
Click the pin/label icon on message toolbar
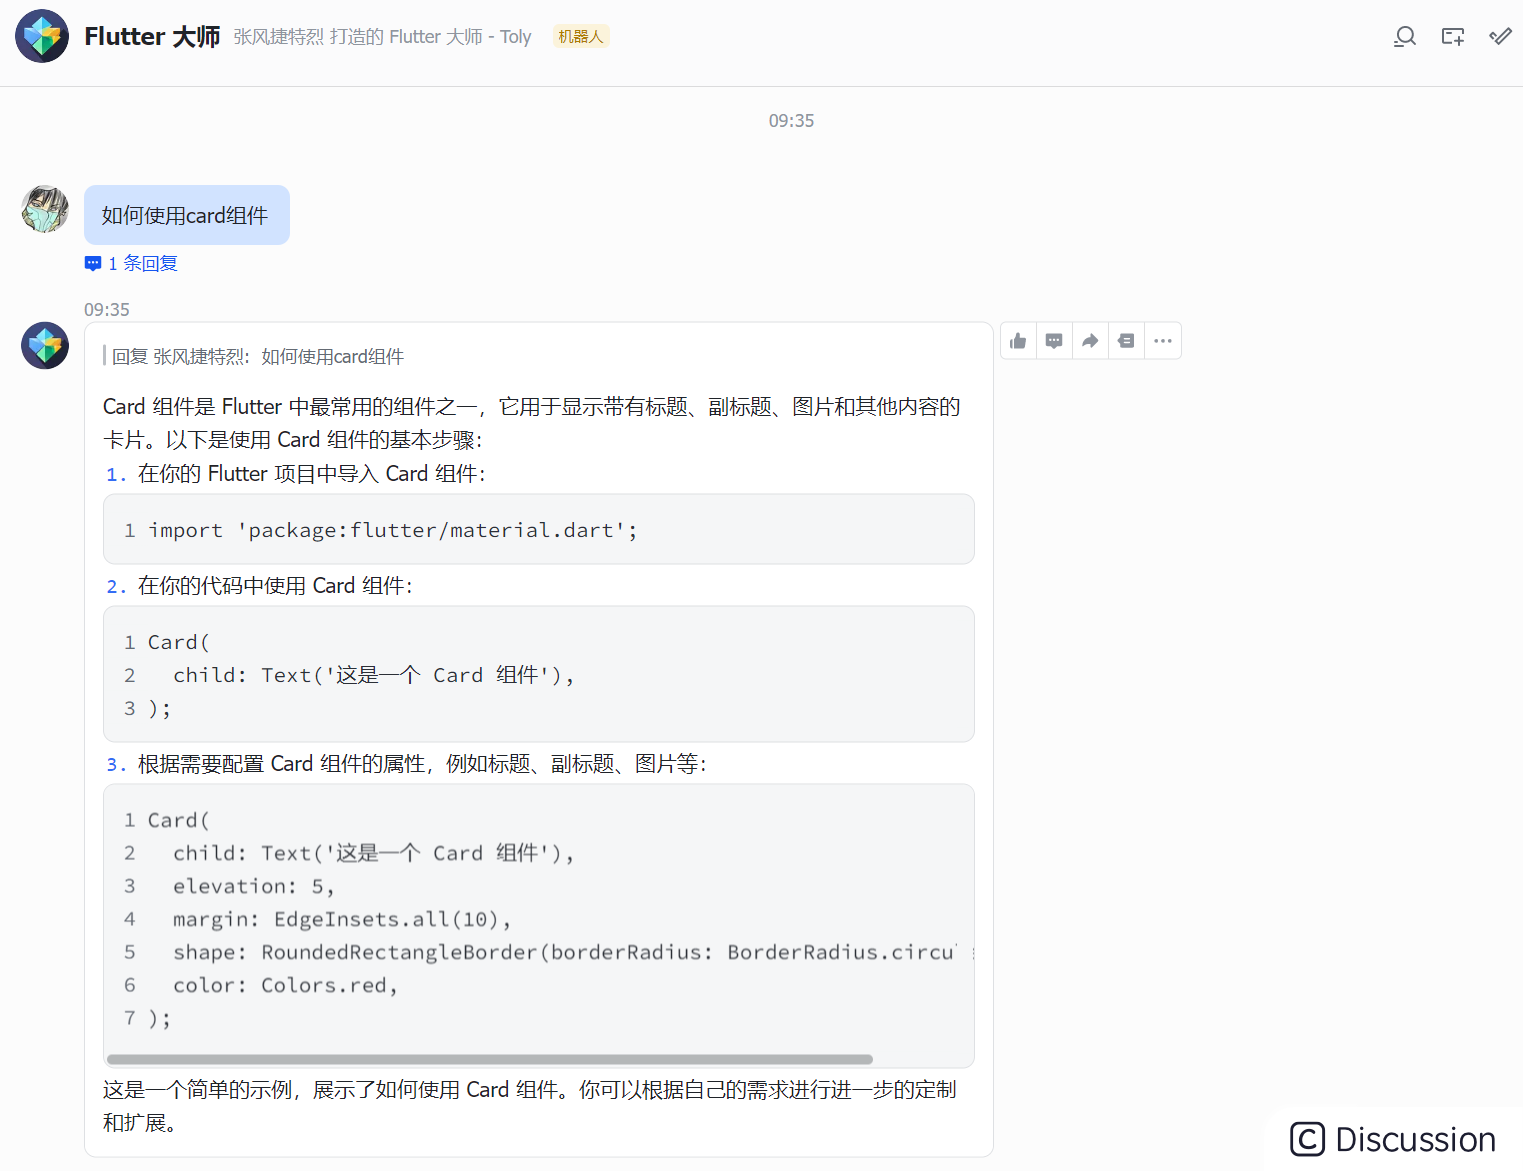coord(1126,341)
